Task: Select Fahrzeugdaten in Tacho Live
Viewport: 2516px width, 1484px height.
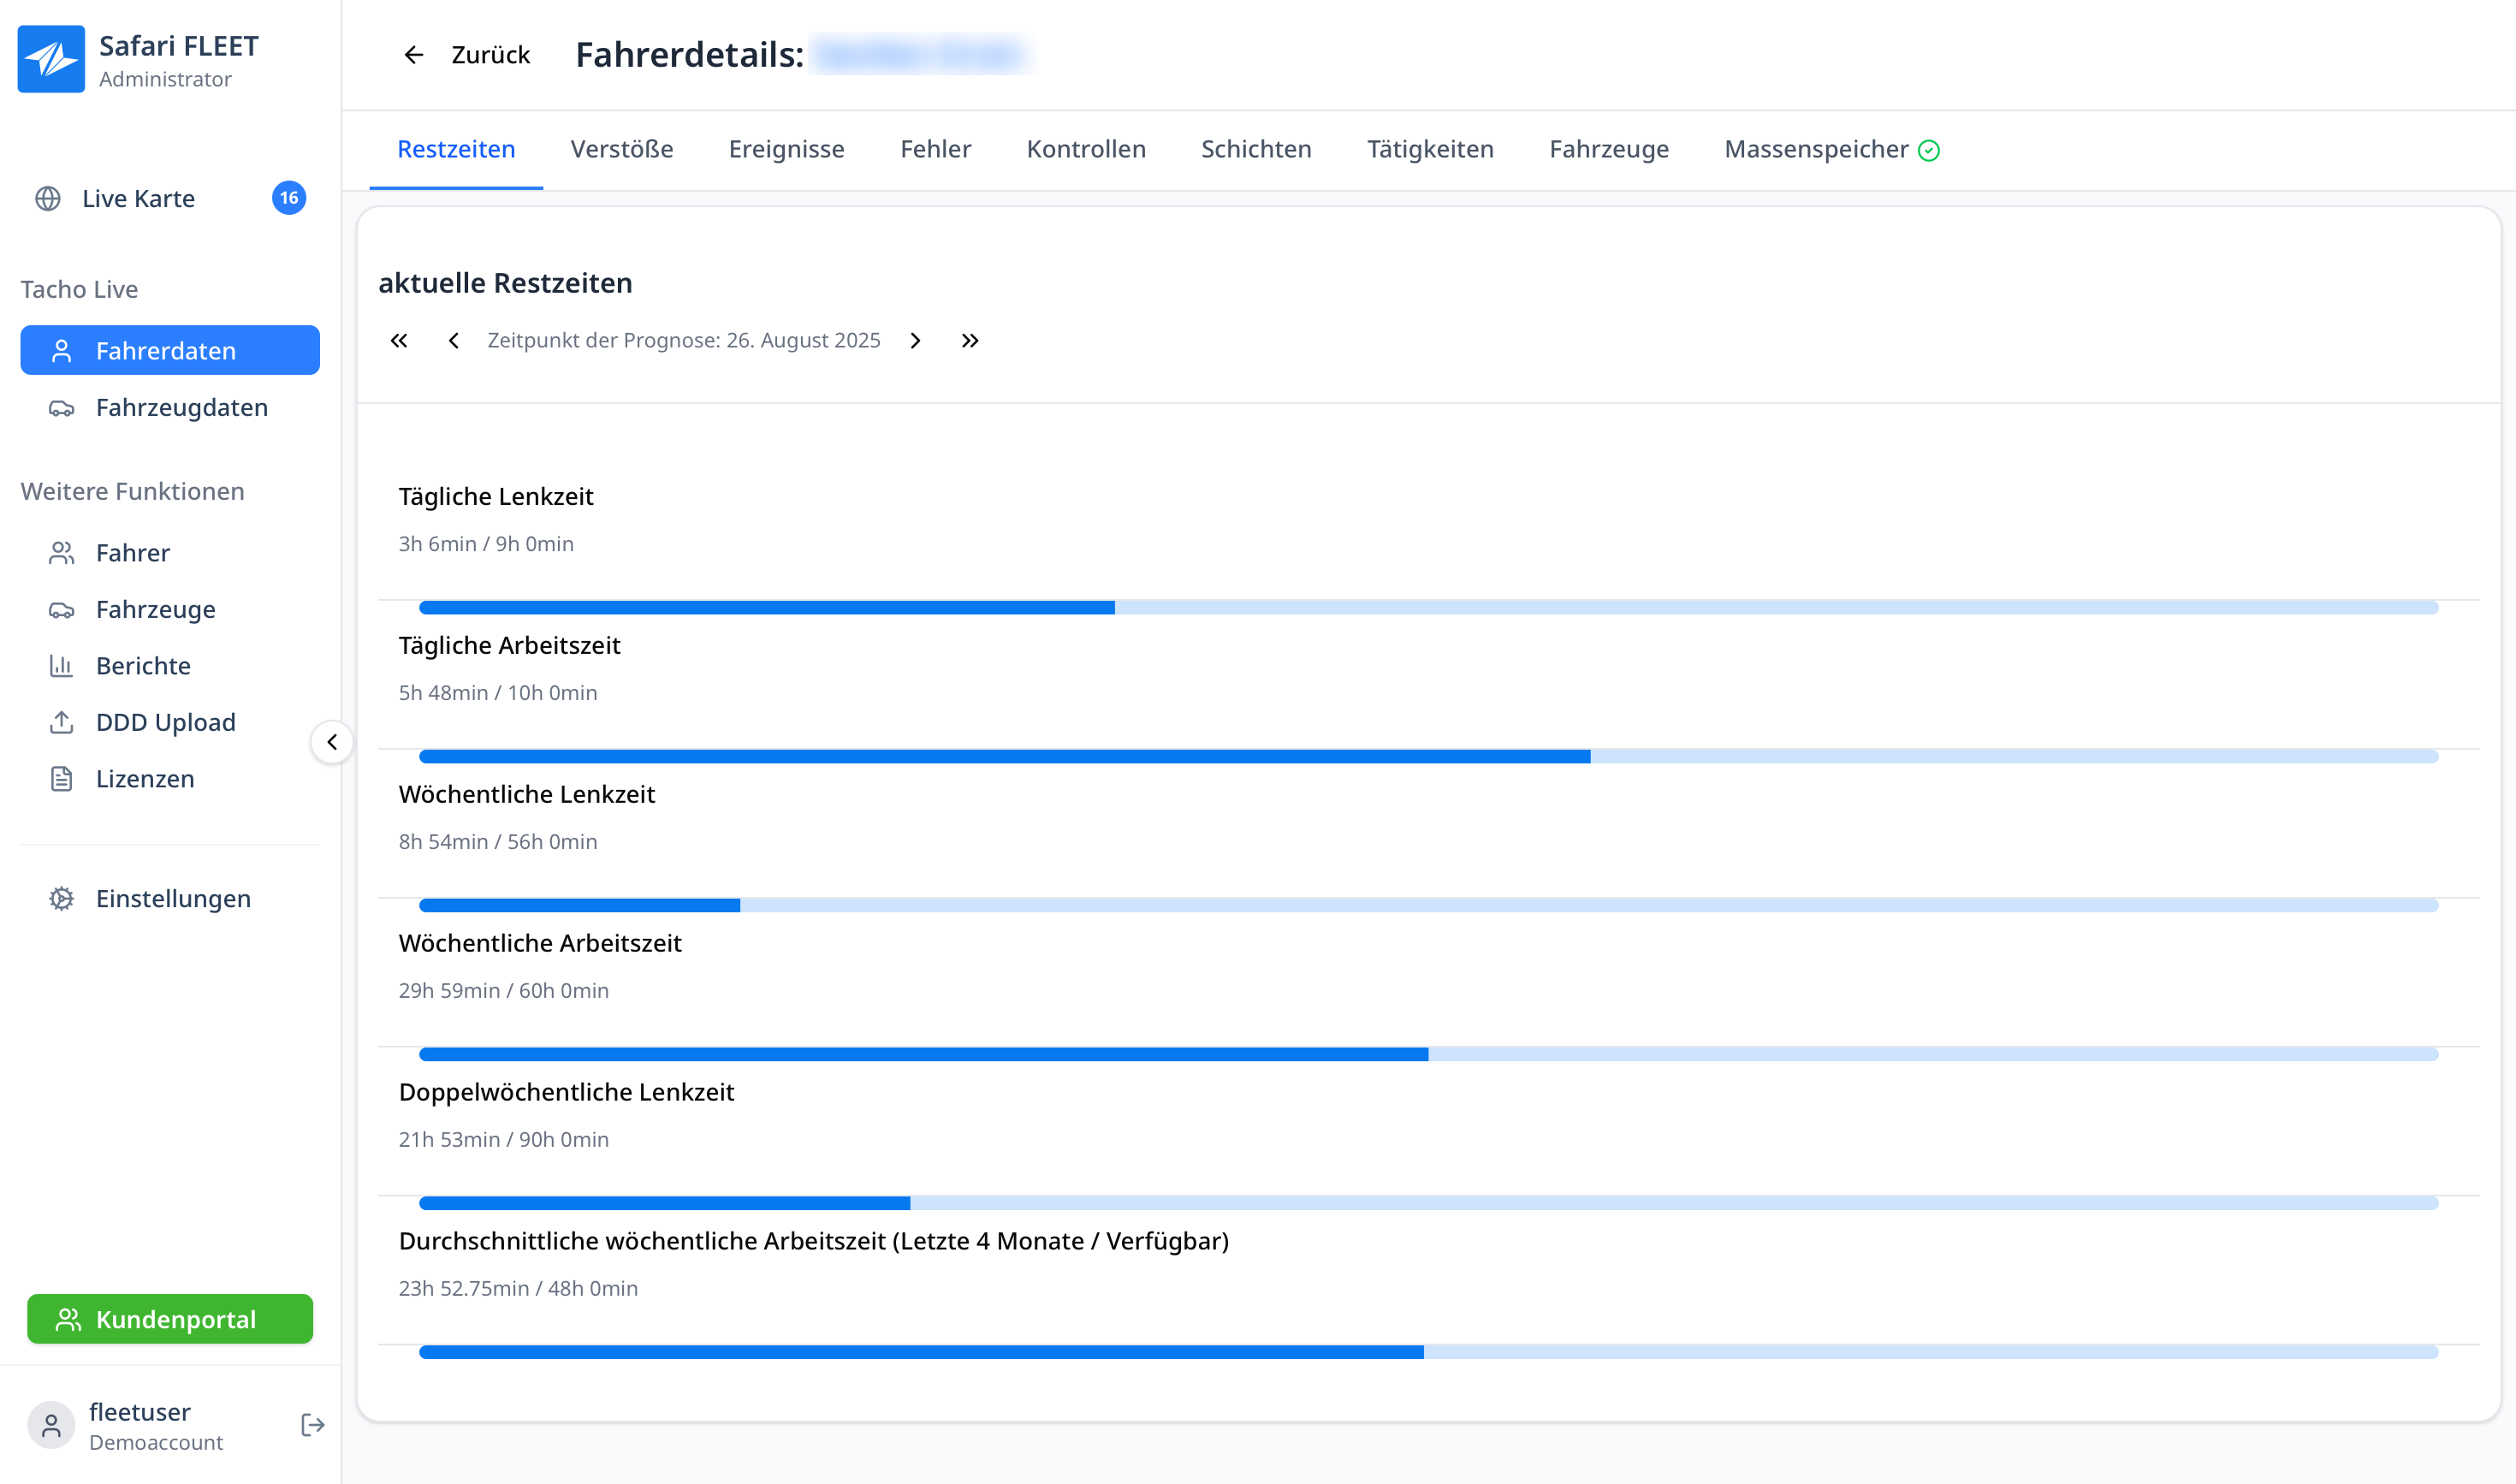Action: point(181,407)
